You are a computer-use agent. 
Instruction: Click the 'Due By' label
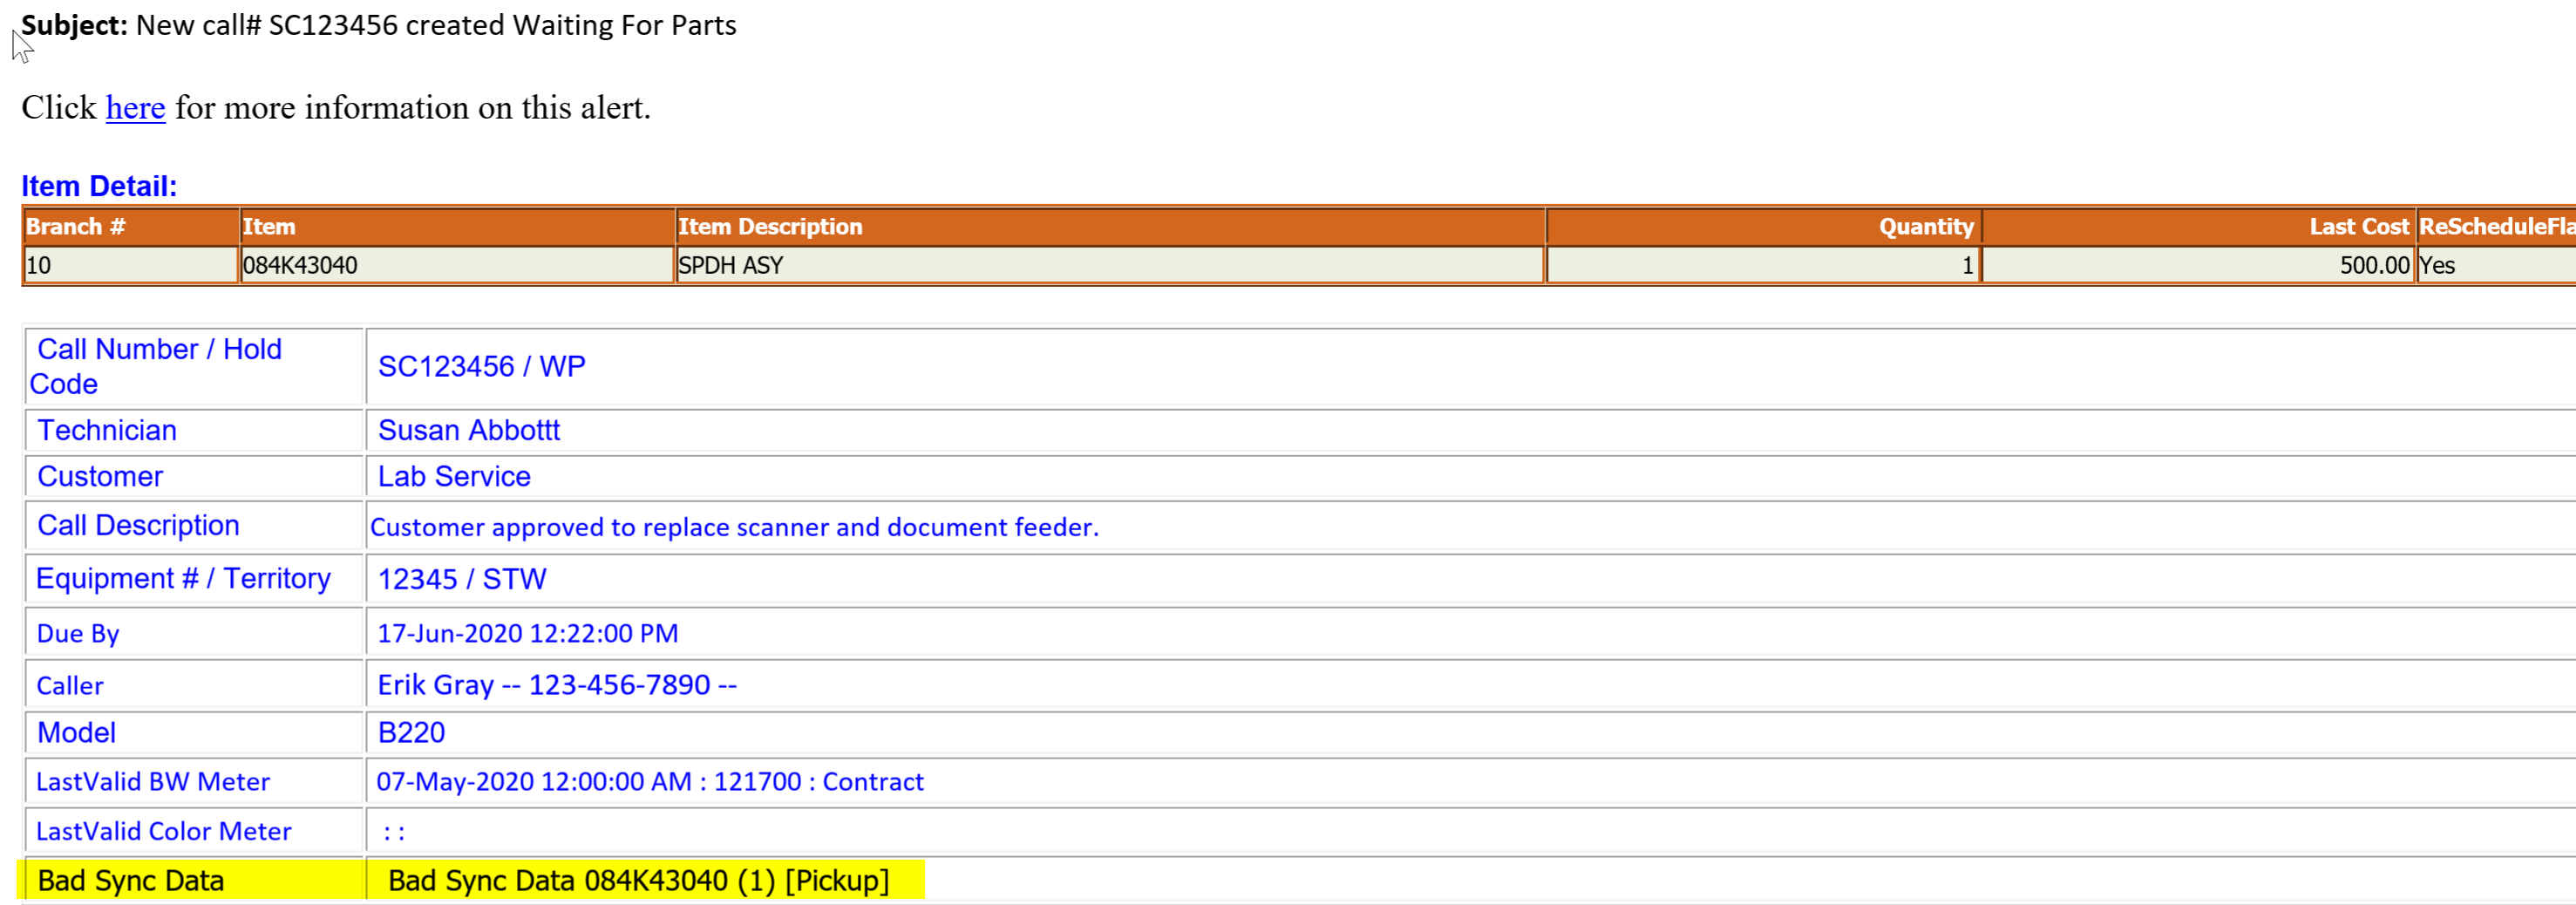point(78,633)
